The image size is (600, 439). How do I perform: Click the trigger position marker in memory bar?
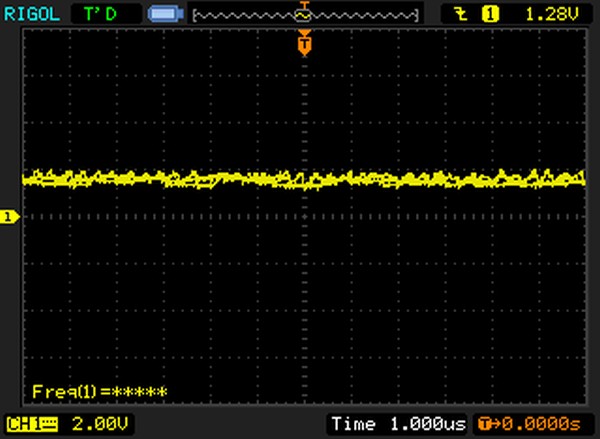[304, 12]
